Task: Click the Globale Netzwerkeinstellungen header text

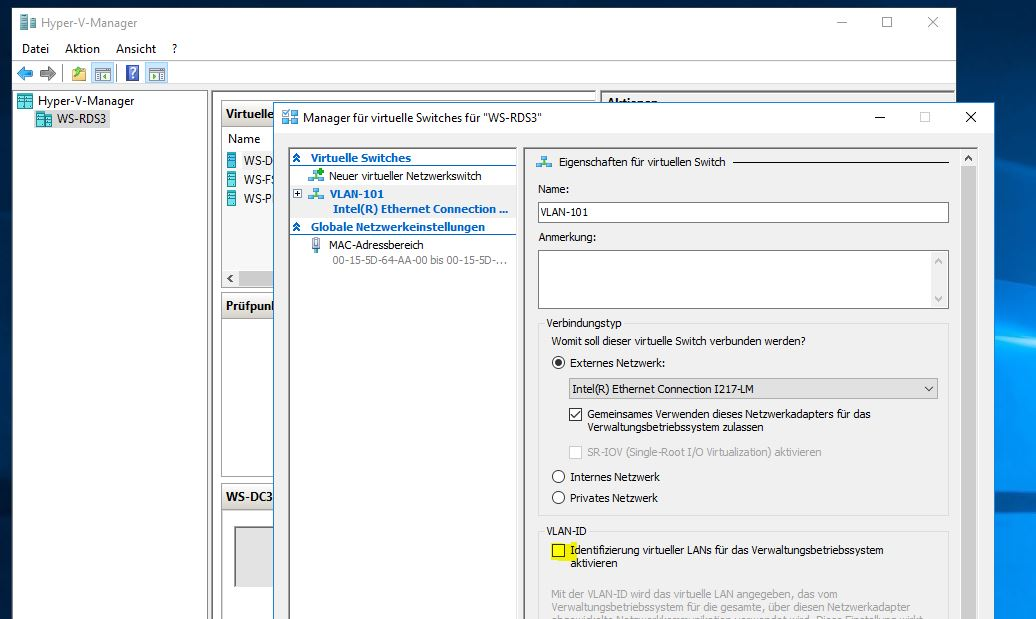Action: tap(398, 227)
